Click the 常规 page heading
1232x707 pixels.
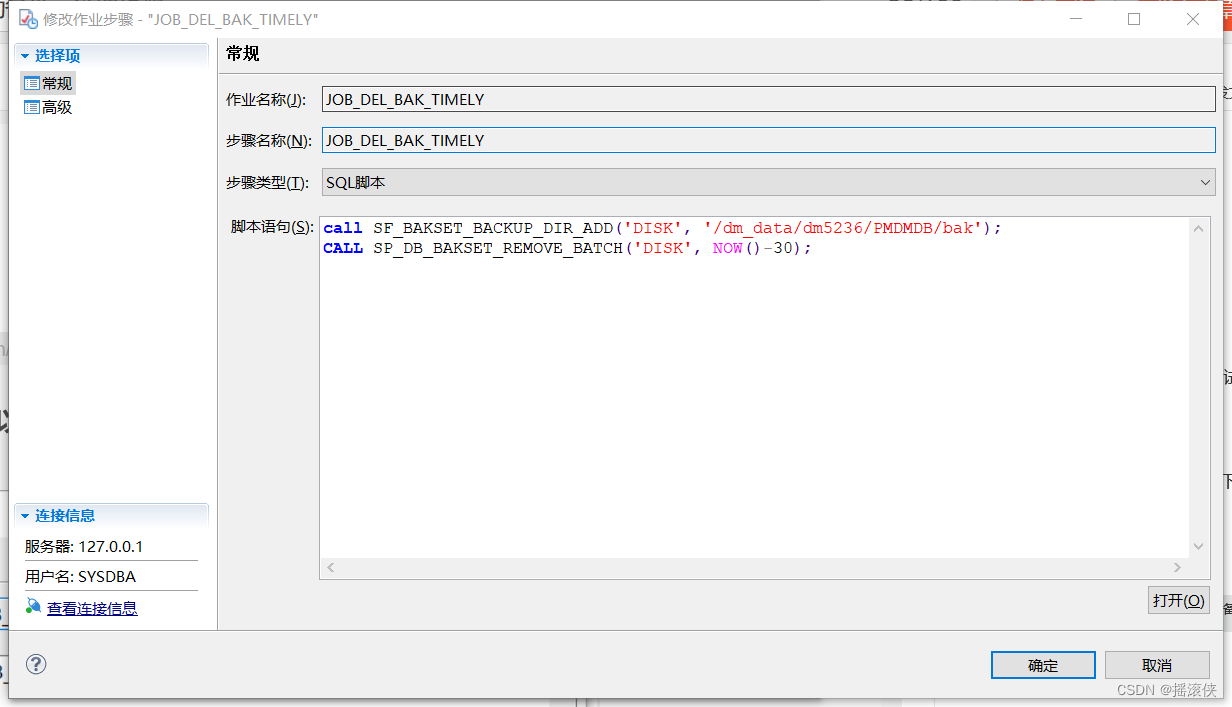tap(243, 54)
